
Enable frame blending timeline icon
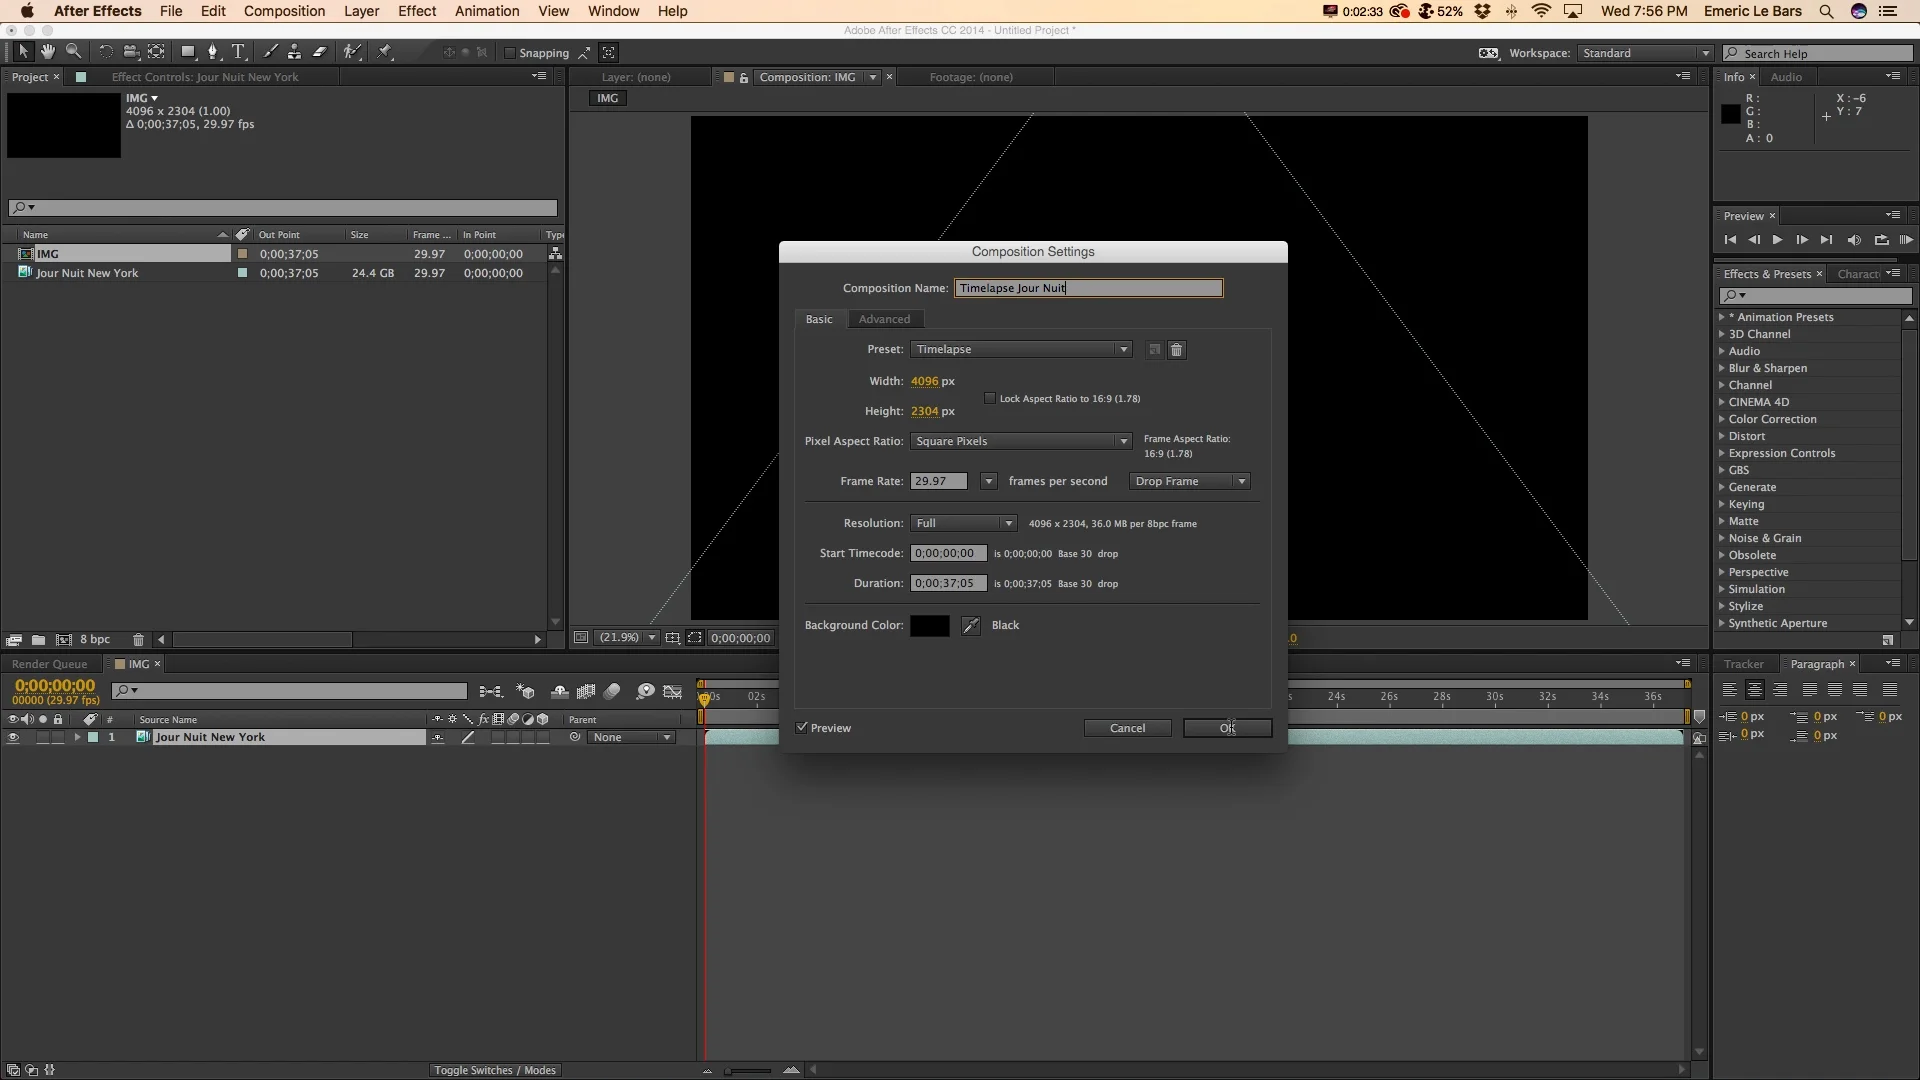pos(586,692)
